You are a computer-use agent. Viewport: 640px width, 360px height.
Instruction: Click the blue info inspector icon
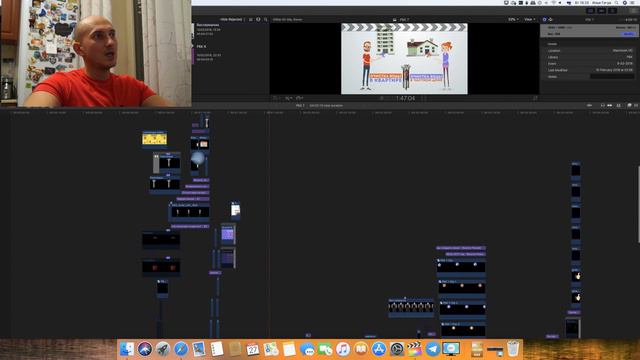pyautogui.click(x=544, y=19)
